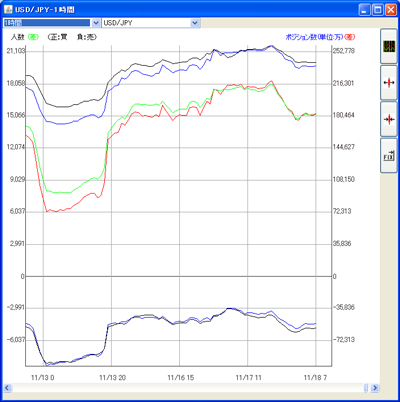
Task: Click the 252,778 right axis value
Action: 344,51
